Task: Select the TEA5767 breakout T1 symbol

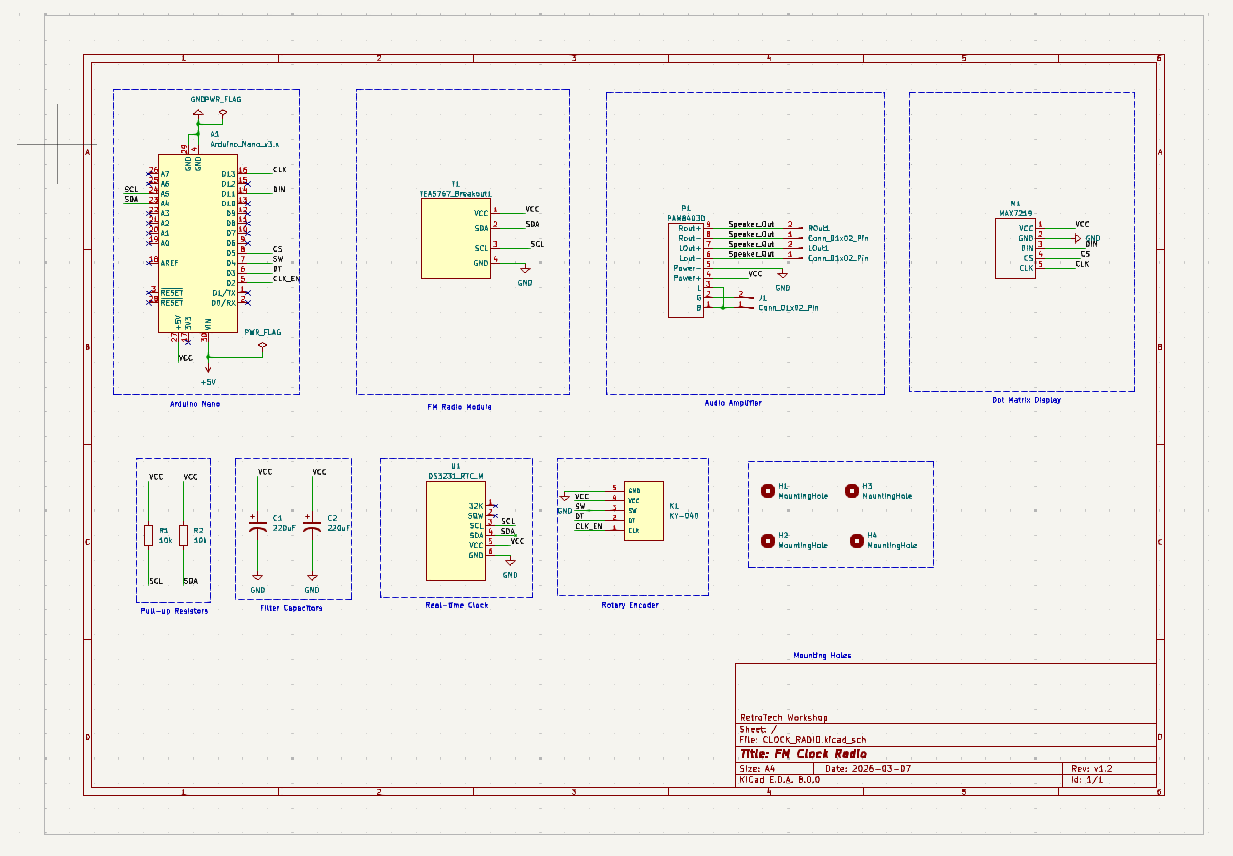Action: coord(455,238)
